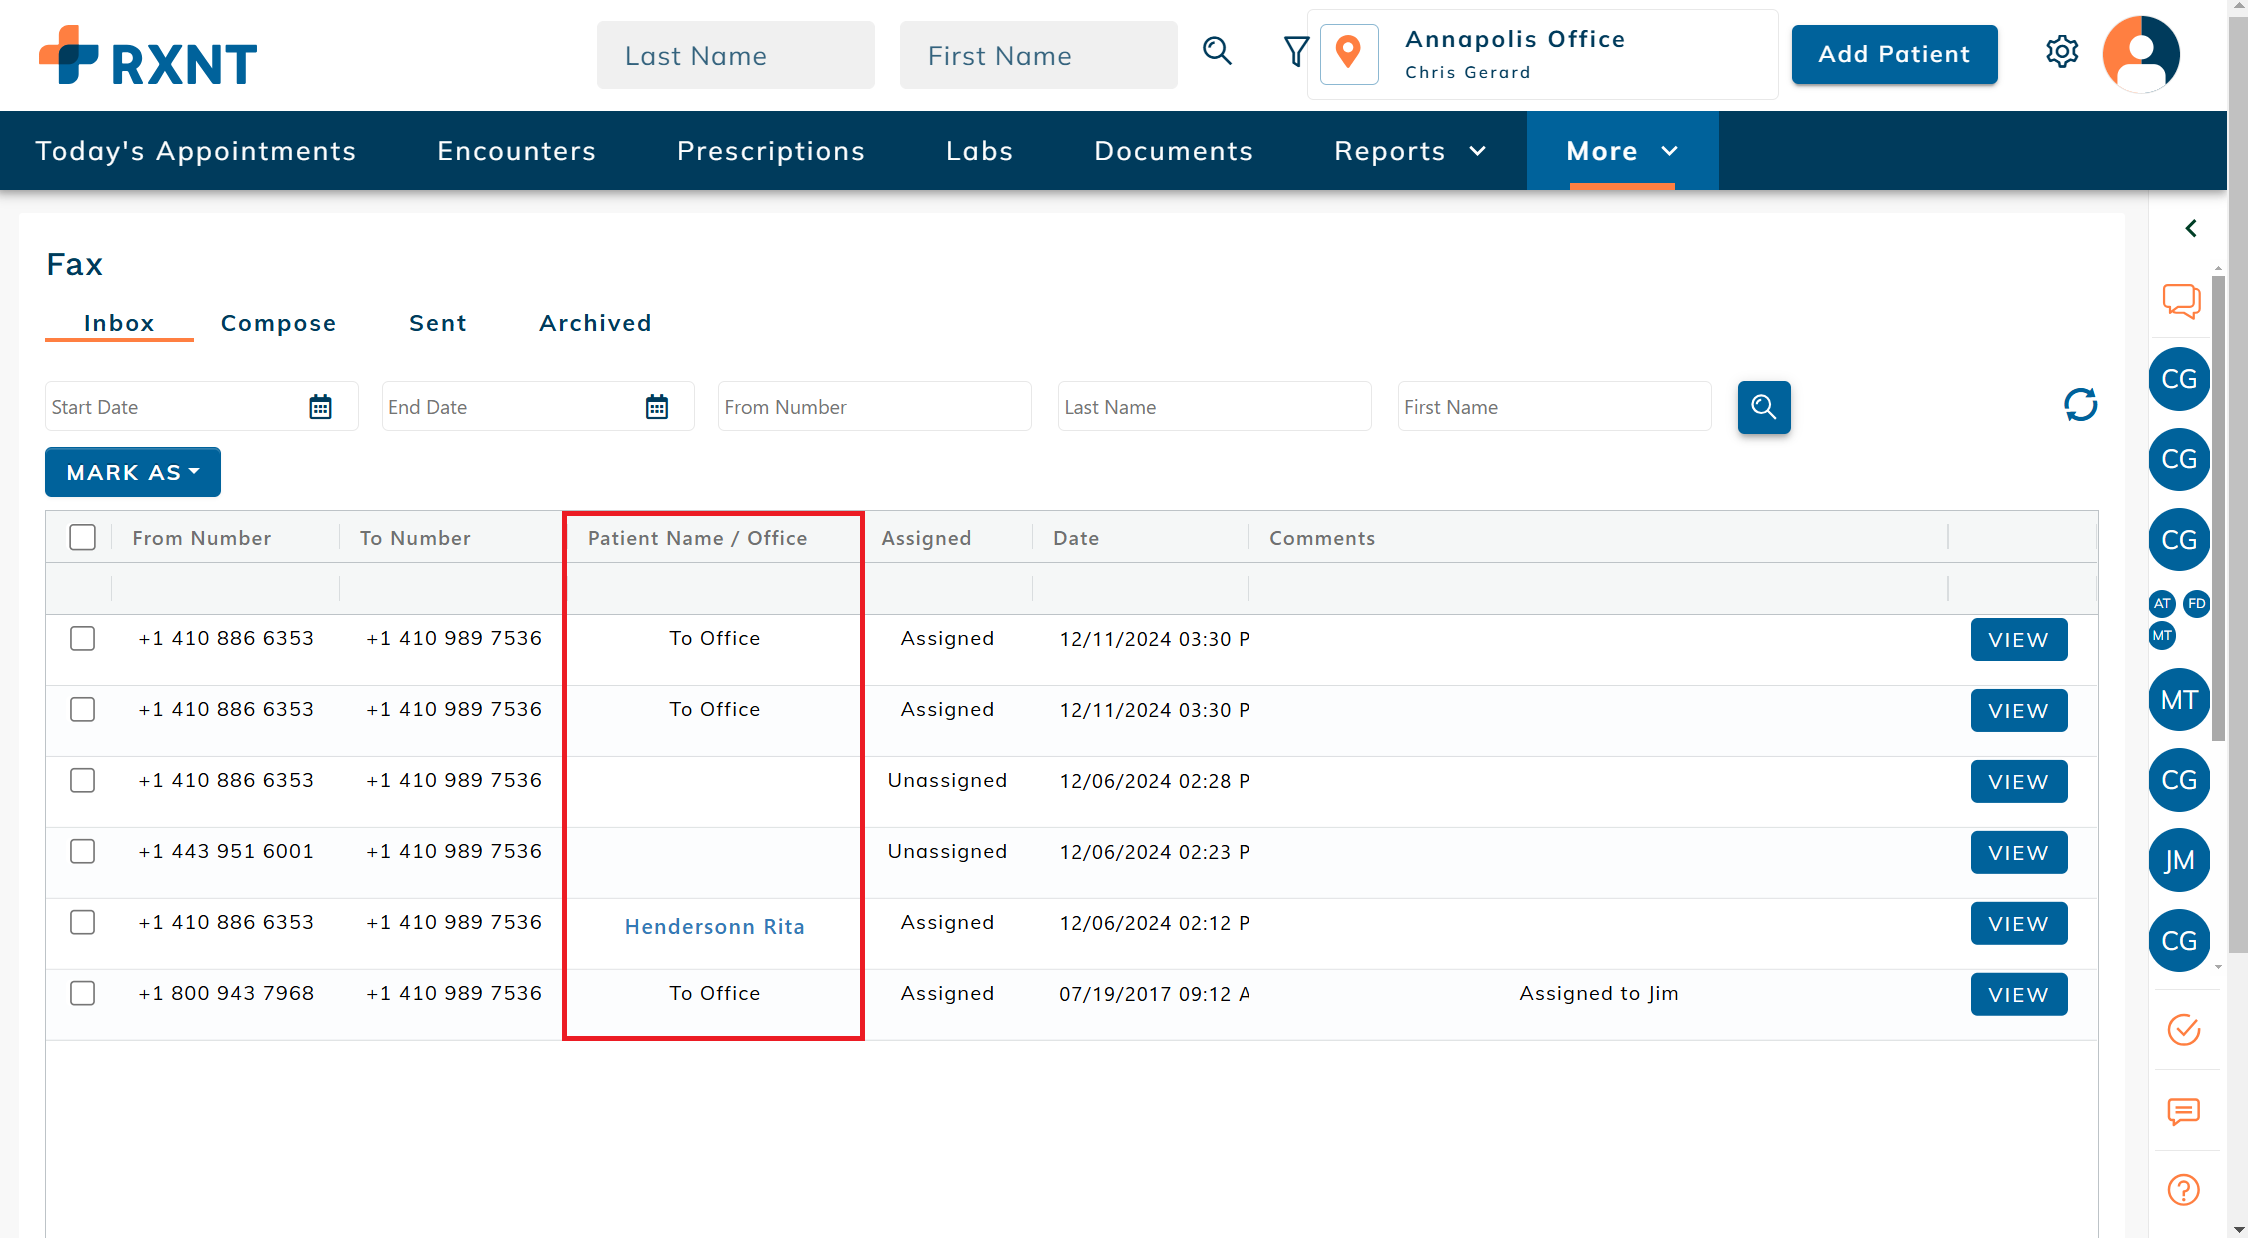Click the blue fax search button
2248x1238 pixels.
[x=1764, y=407]
